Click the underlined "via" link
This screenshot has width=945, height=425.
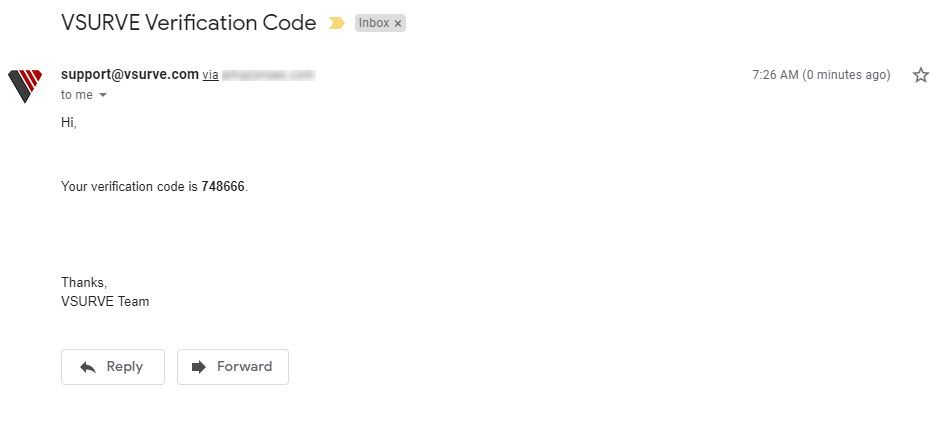coord(210,75)
